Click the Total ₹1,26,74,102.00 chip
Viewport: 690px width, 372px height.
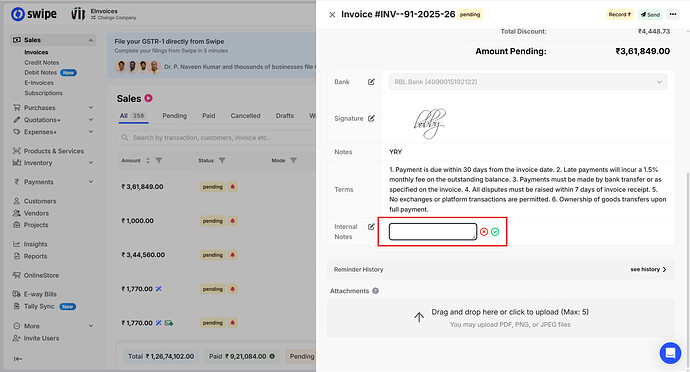click(161, 357)
